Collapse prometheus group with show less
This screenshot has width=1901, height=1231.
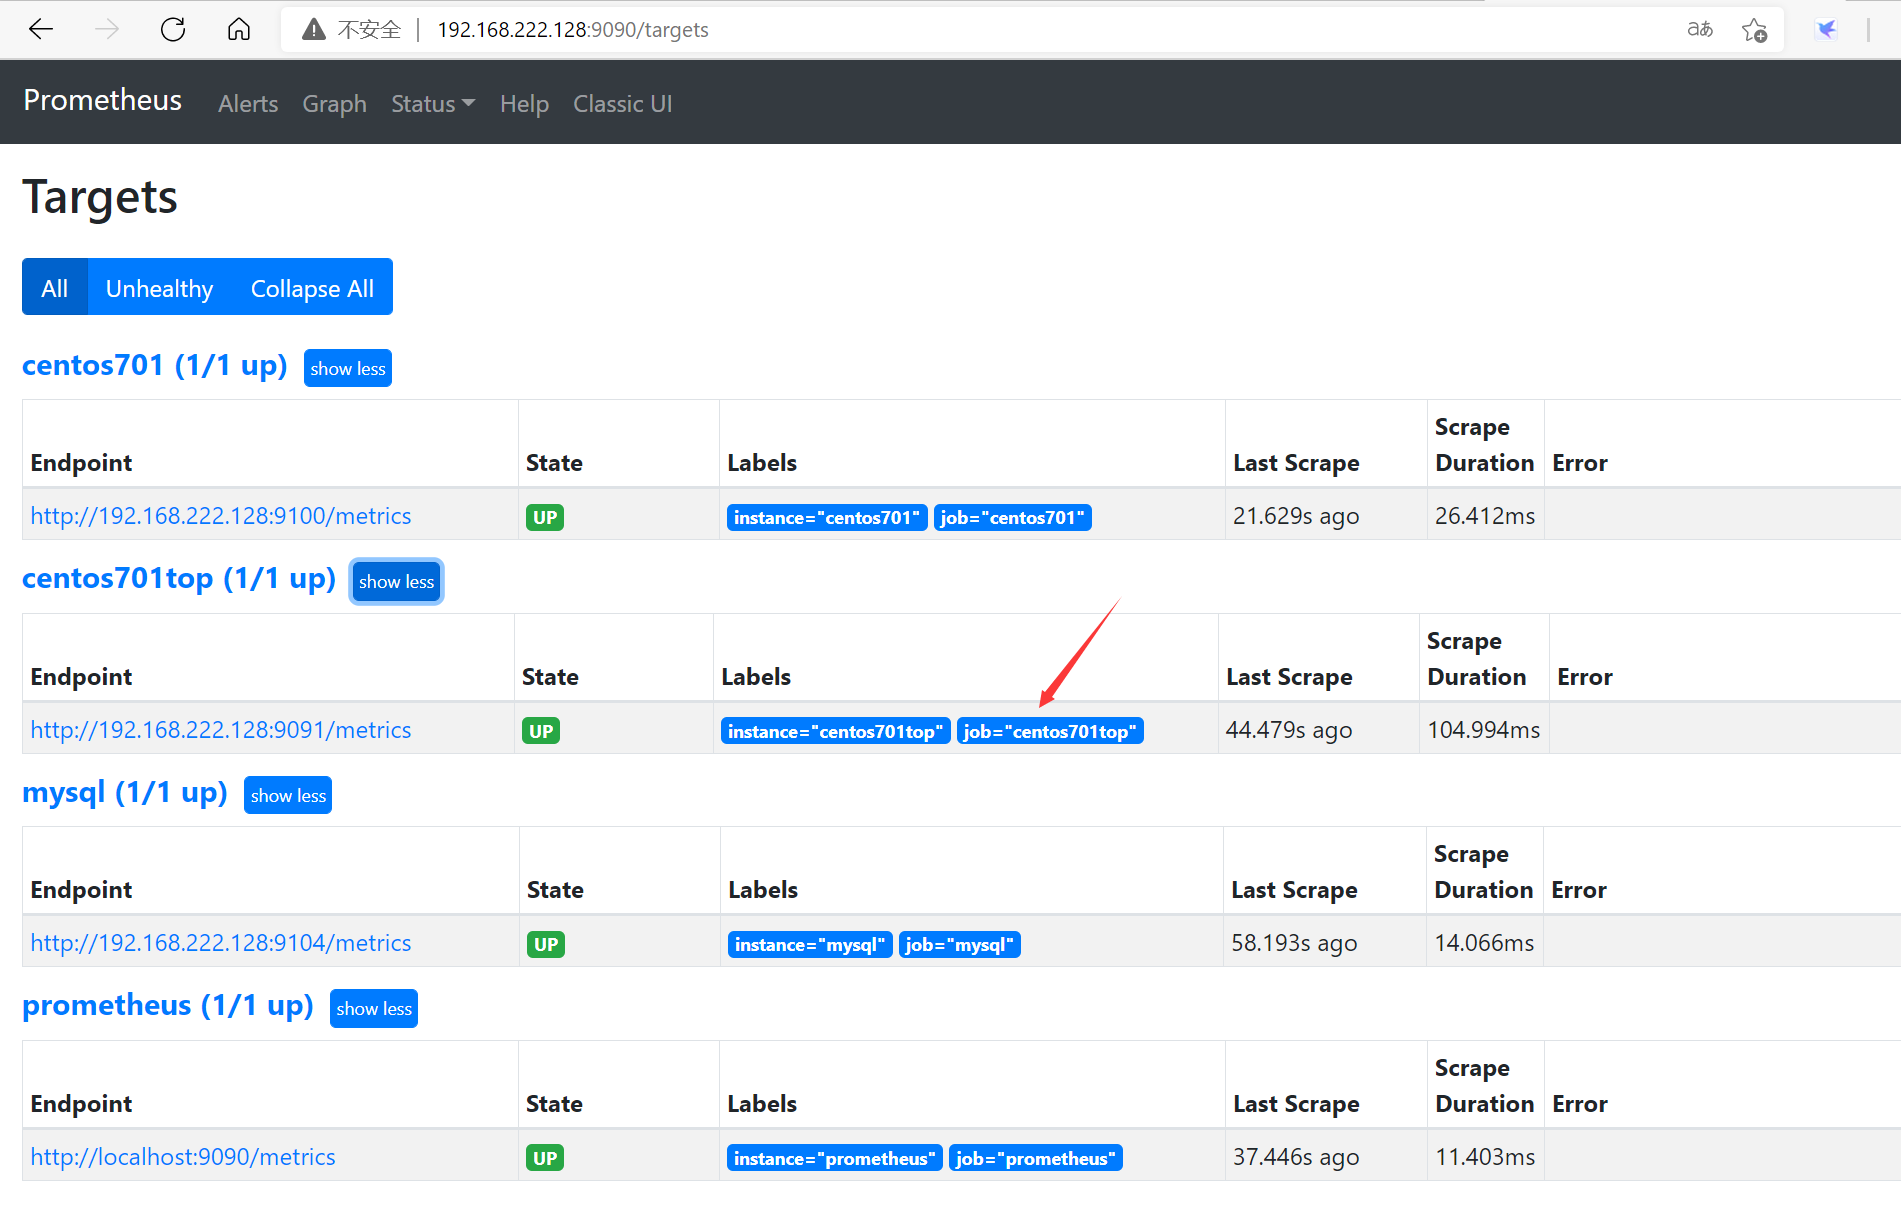click(374, 1008)
